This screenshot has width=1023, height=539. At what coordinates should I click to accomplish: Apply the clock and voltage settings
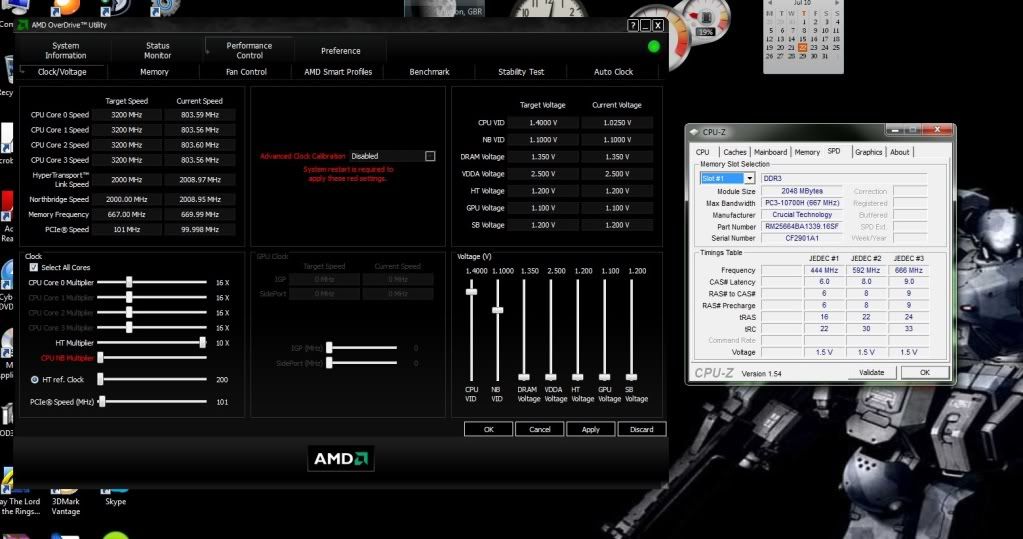[590, 429]
